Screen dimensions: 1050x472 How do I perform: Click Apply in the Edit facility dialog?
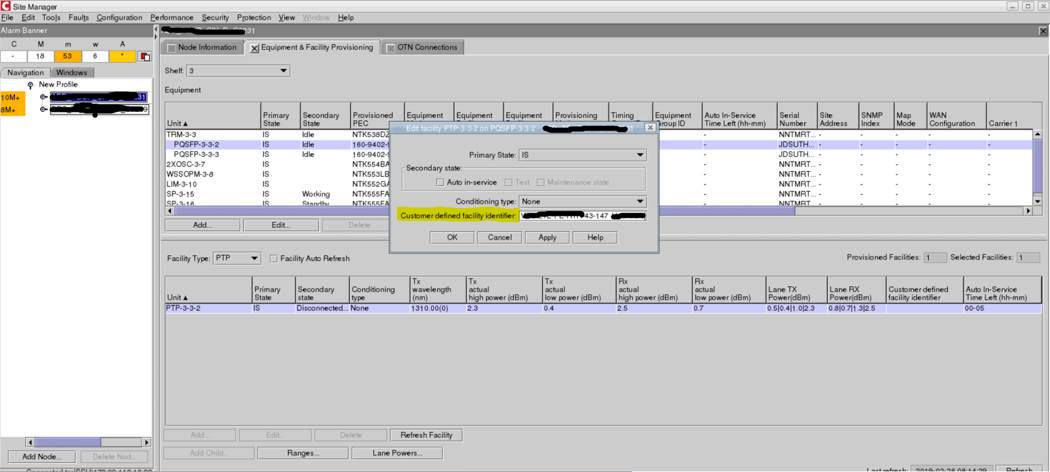pyautogui.click(x=547, y=237)
